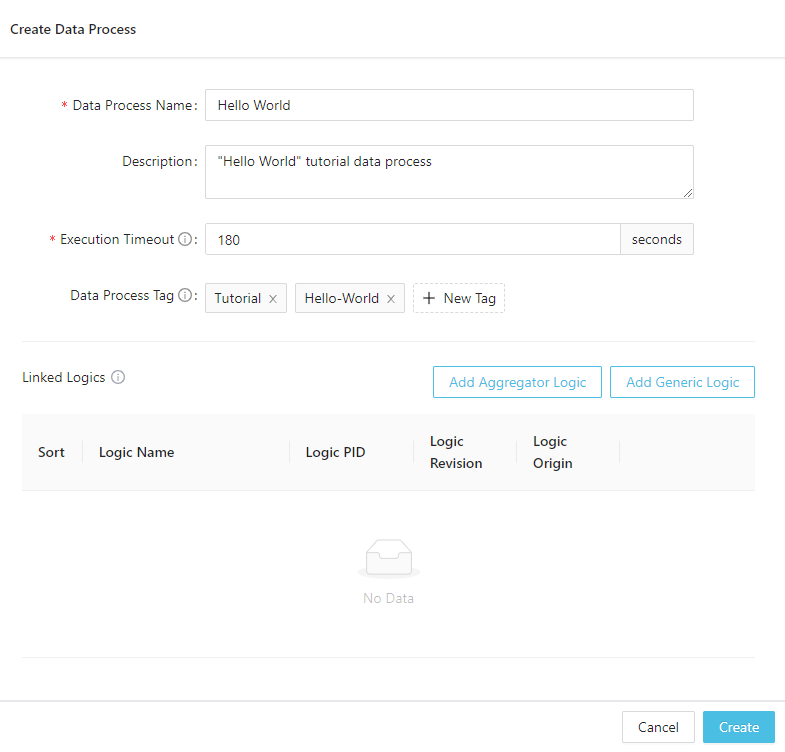Click the Execution Timeout value field
Viewport: 785px width, 752px height.
412,240
